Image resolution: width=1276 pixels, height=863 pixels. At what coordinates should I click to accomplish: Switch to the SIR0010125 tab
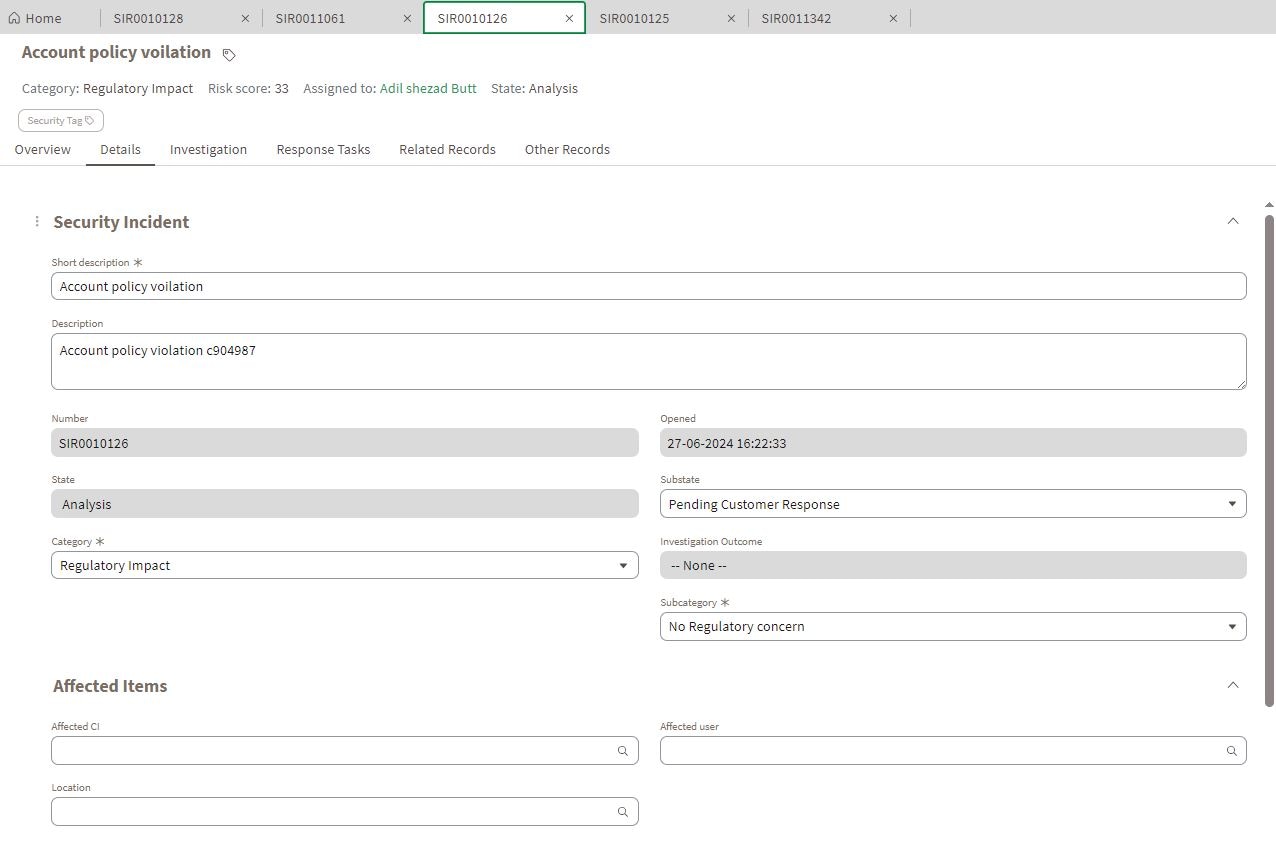(634, 18)
